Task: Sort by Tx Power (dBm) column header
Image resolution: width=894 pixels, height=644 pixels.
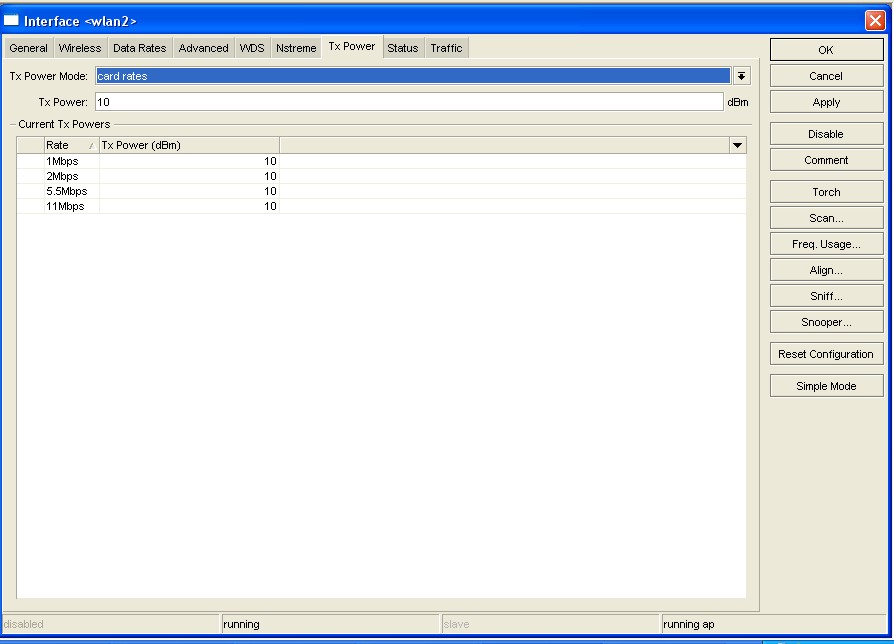Action: pos(189,145)
